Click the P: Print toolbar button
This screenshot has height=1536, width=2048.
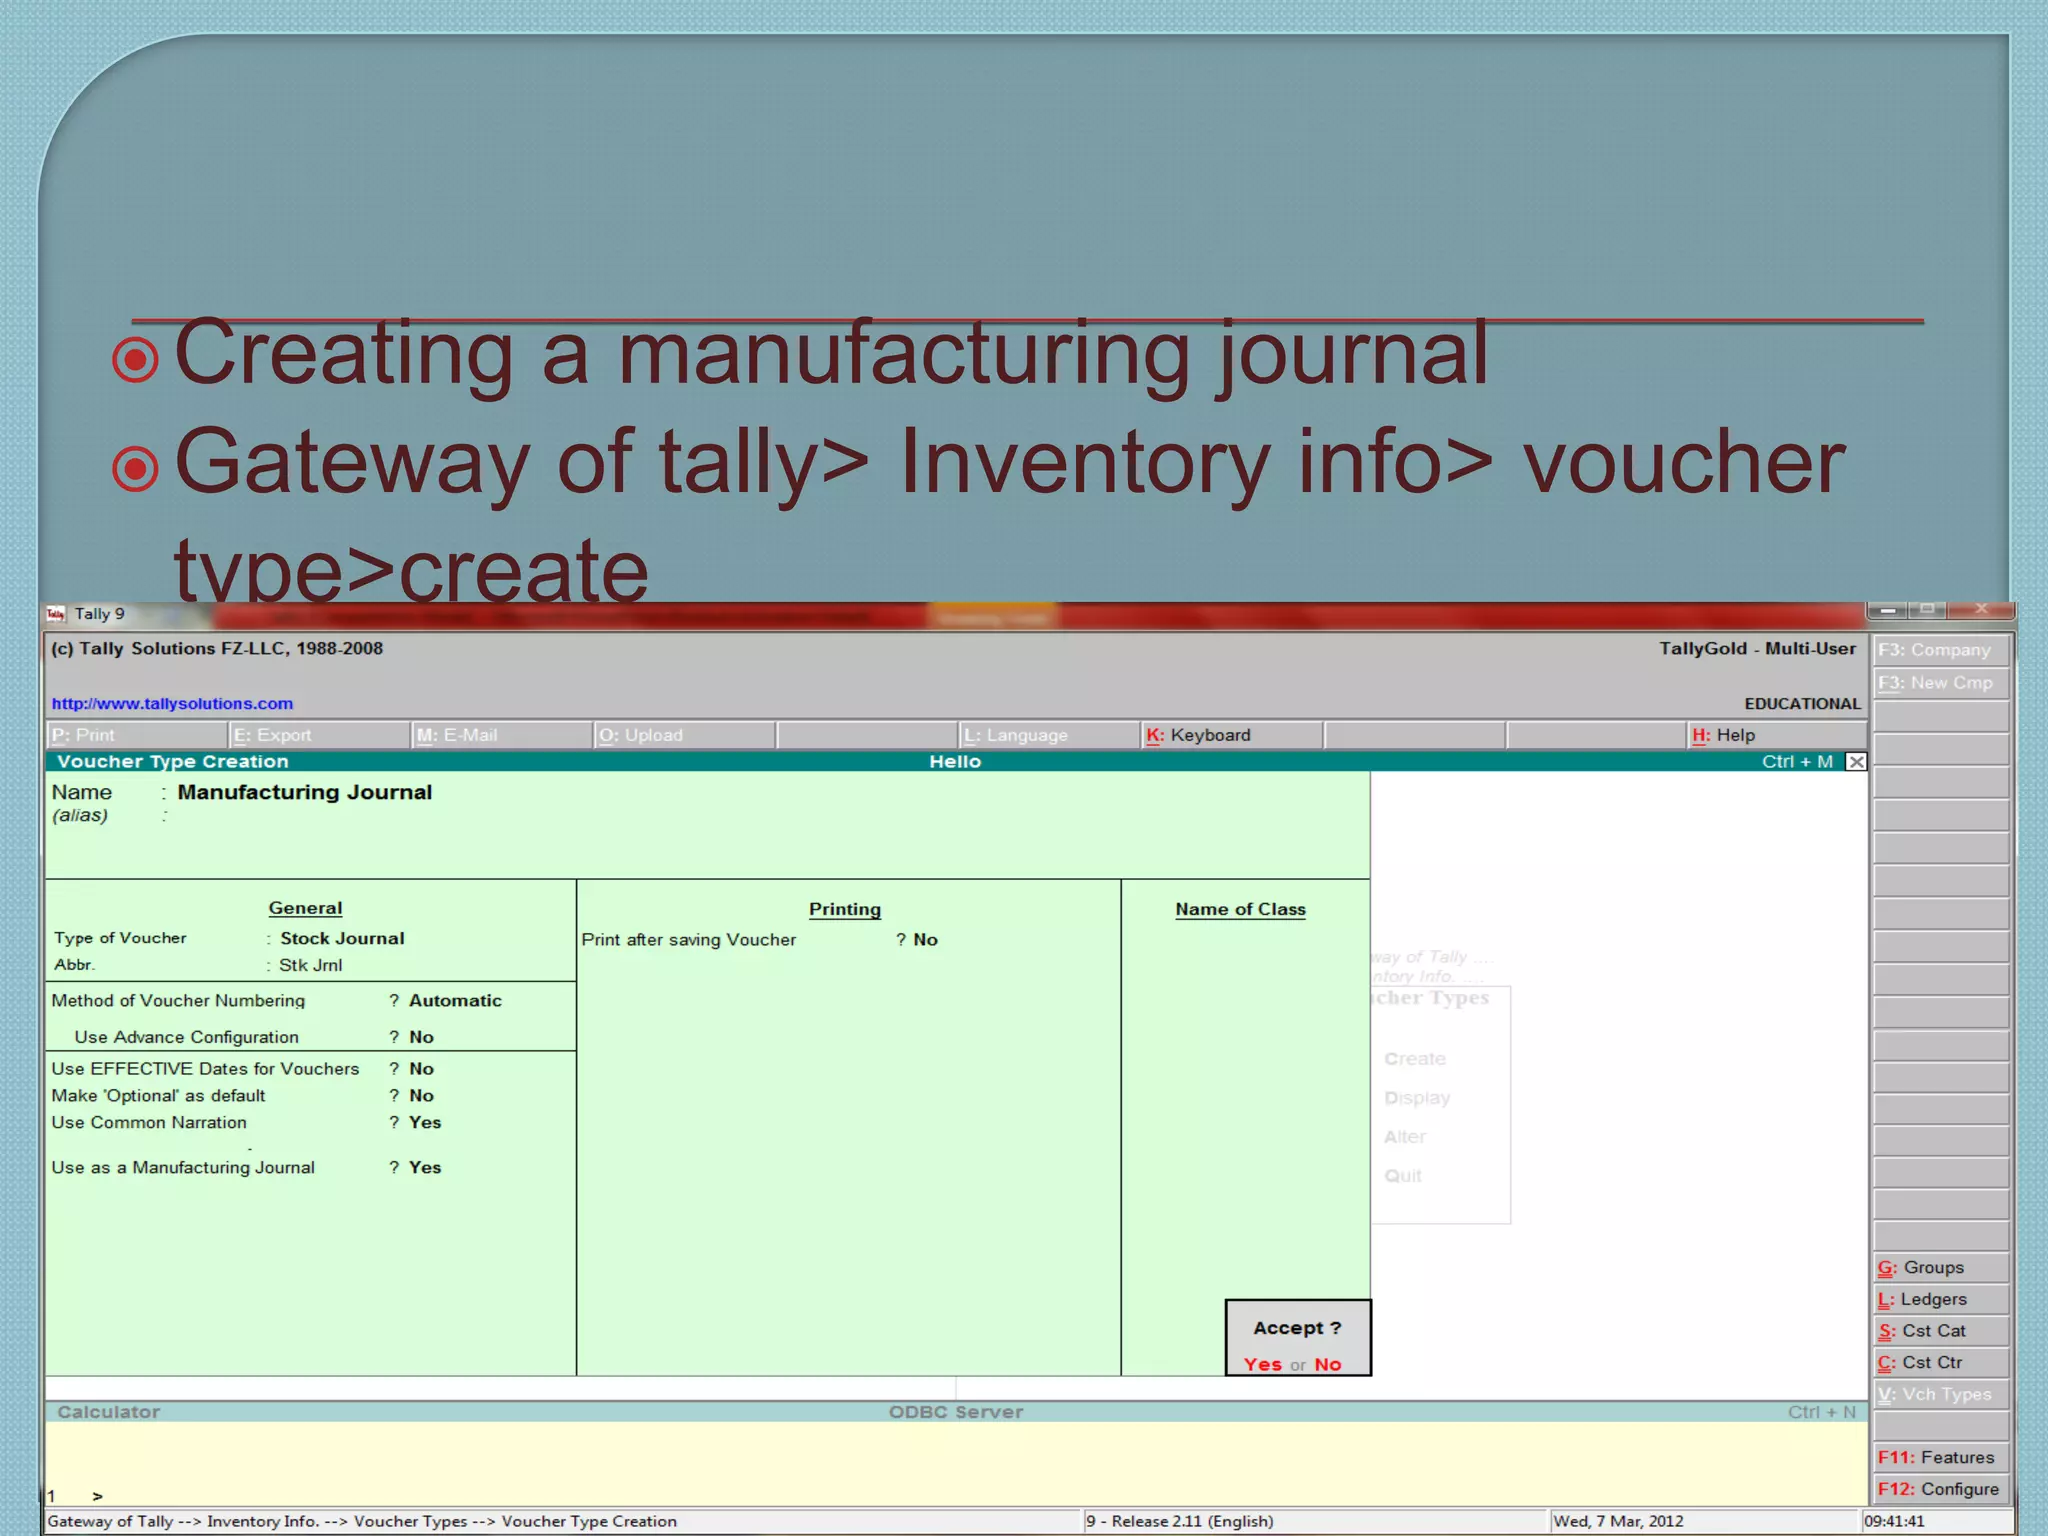pyautogui.click(x=137, y=735)
